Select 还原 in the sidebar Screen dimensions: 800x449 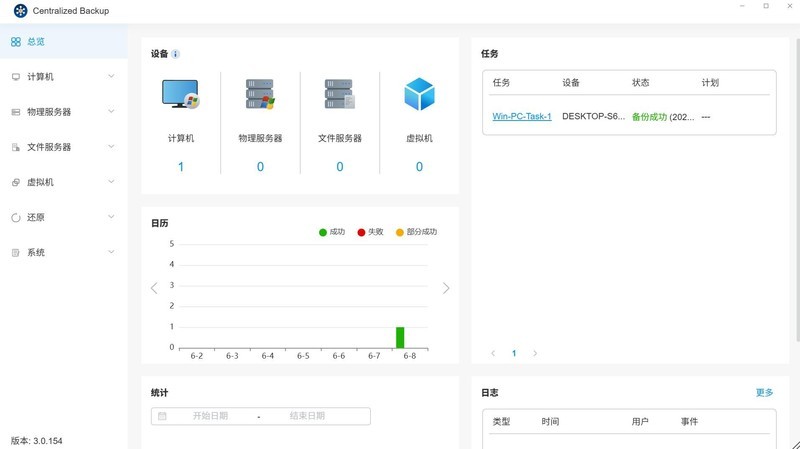(36, 217)
